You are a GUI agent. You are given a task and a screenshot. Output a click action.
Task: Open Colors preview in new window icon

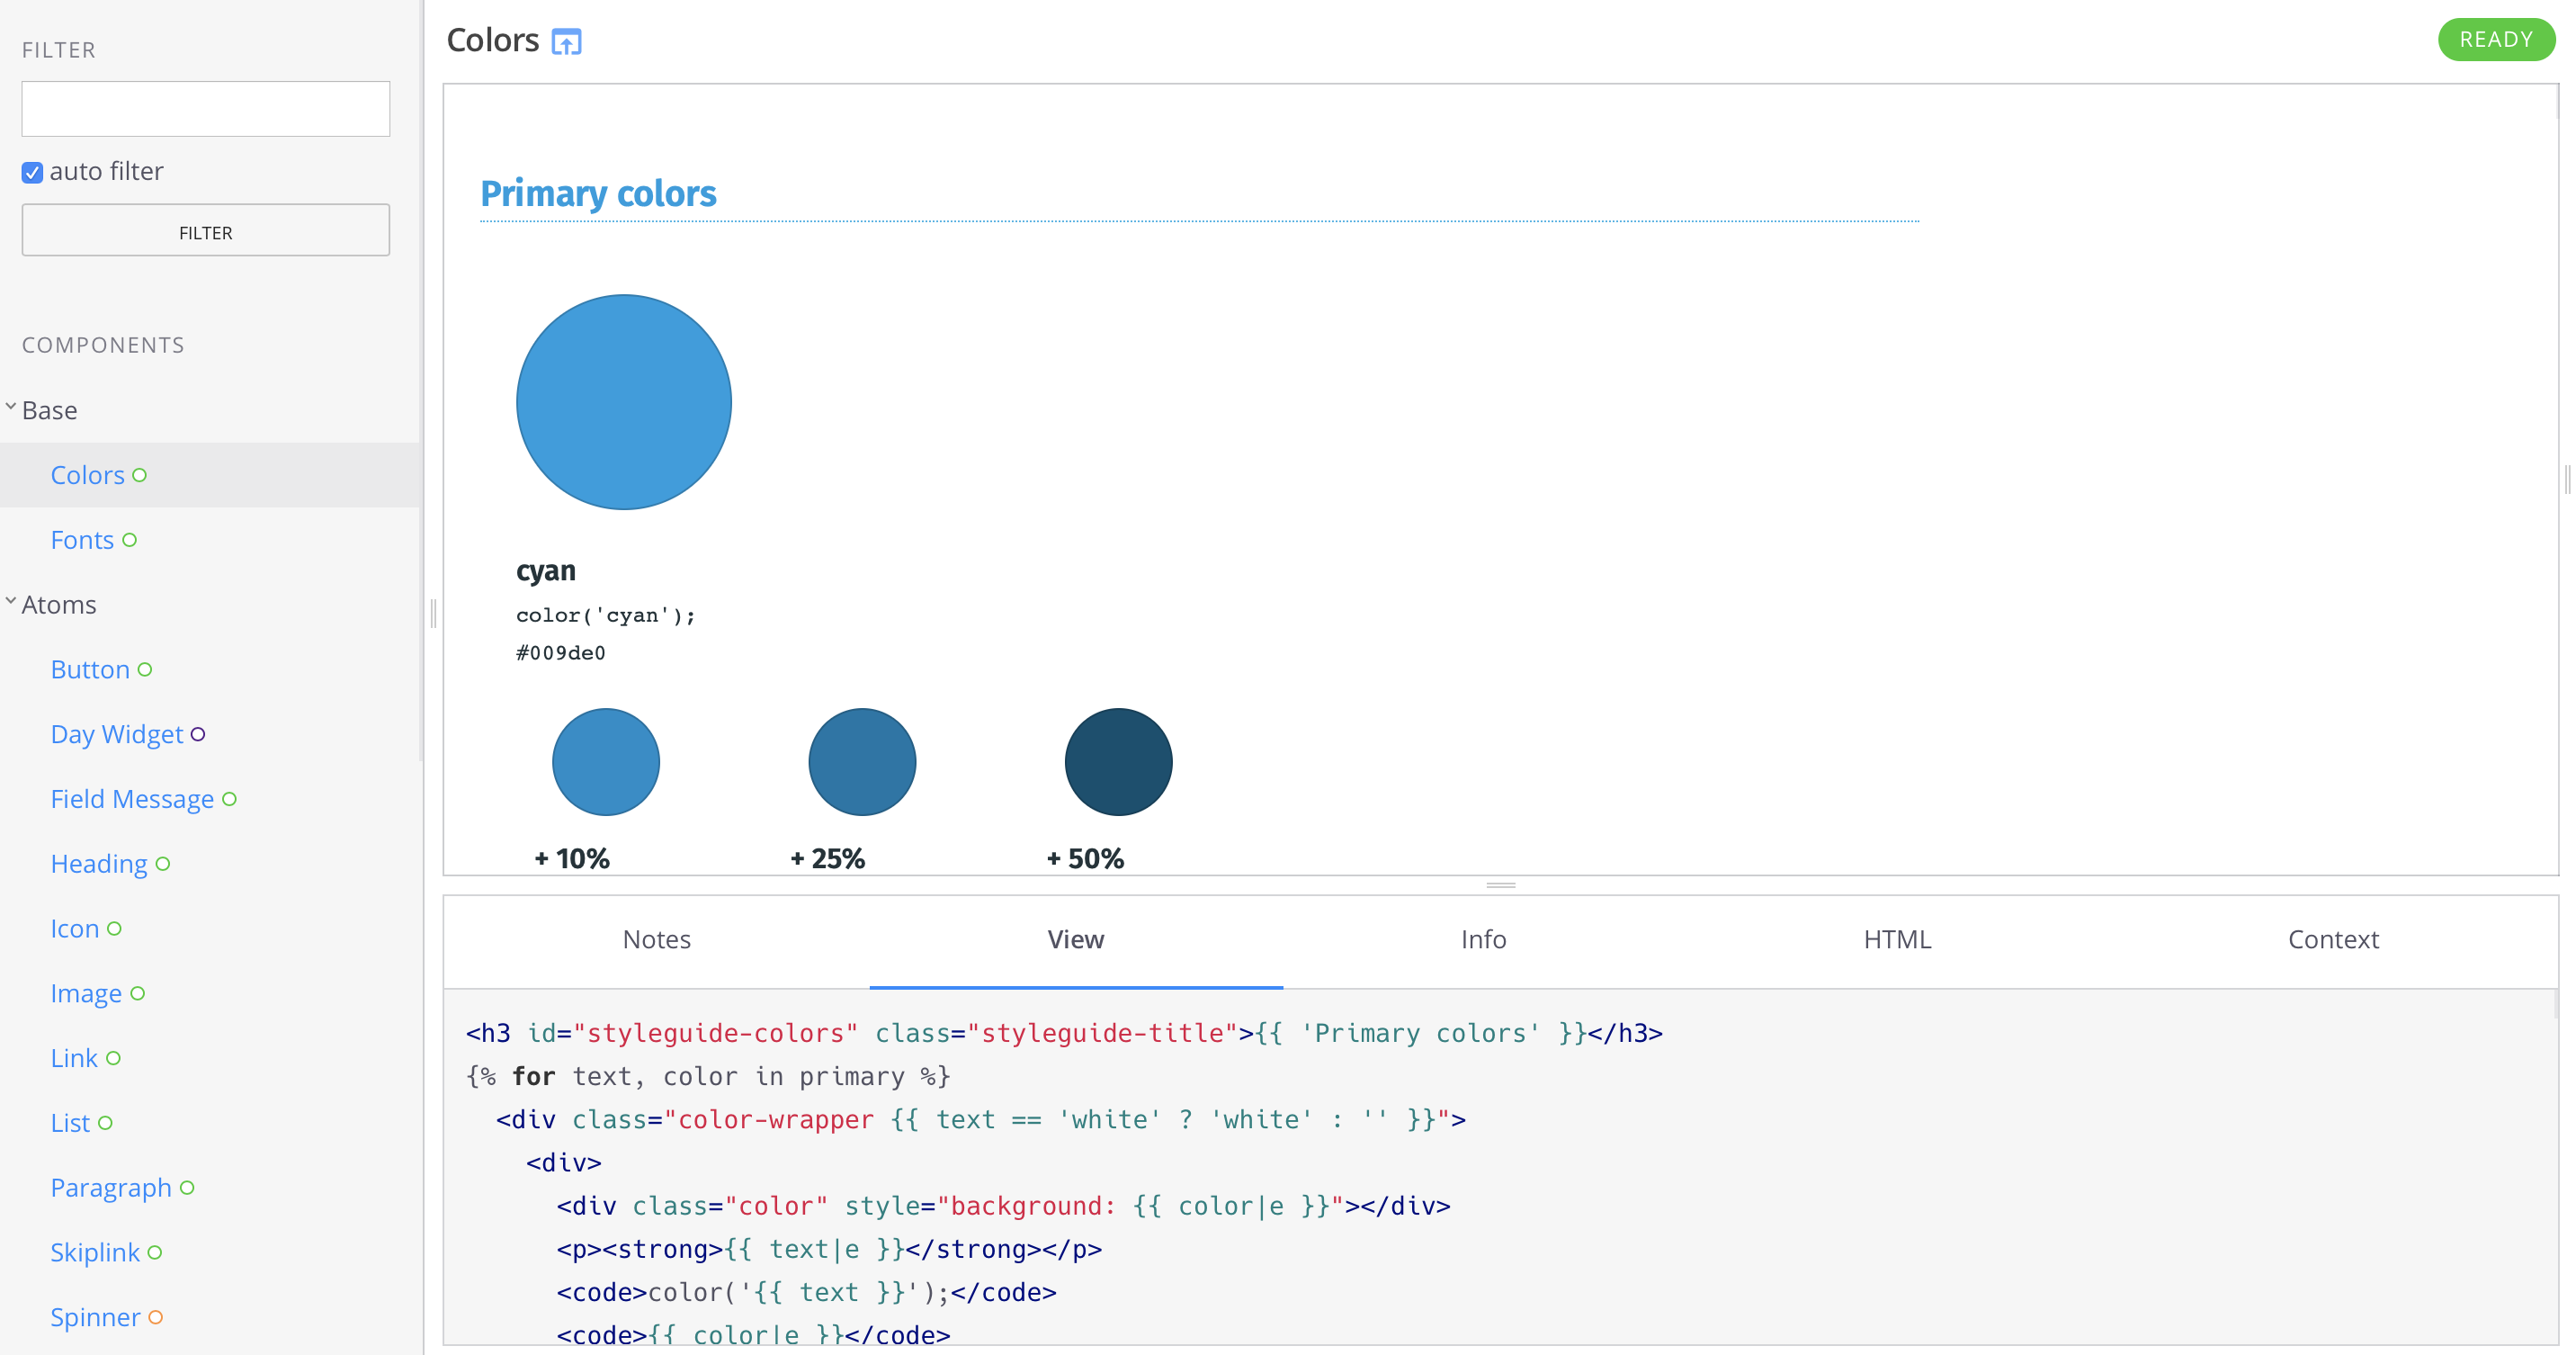tap(566, 42)
